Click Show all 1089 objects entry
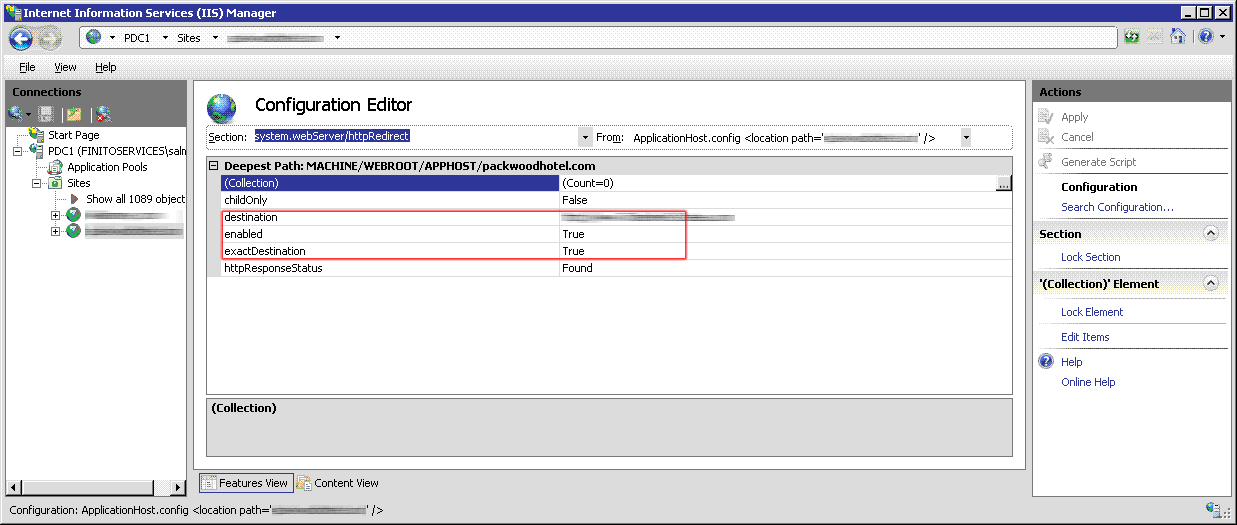 (135, 199)
